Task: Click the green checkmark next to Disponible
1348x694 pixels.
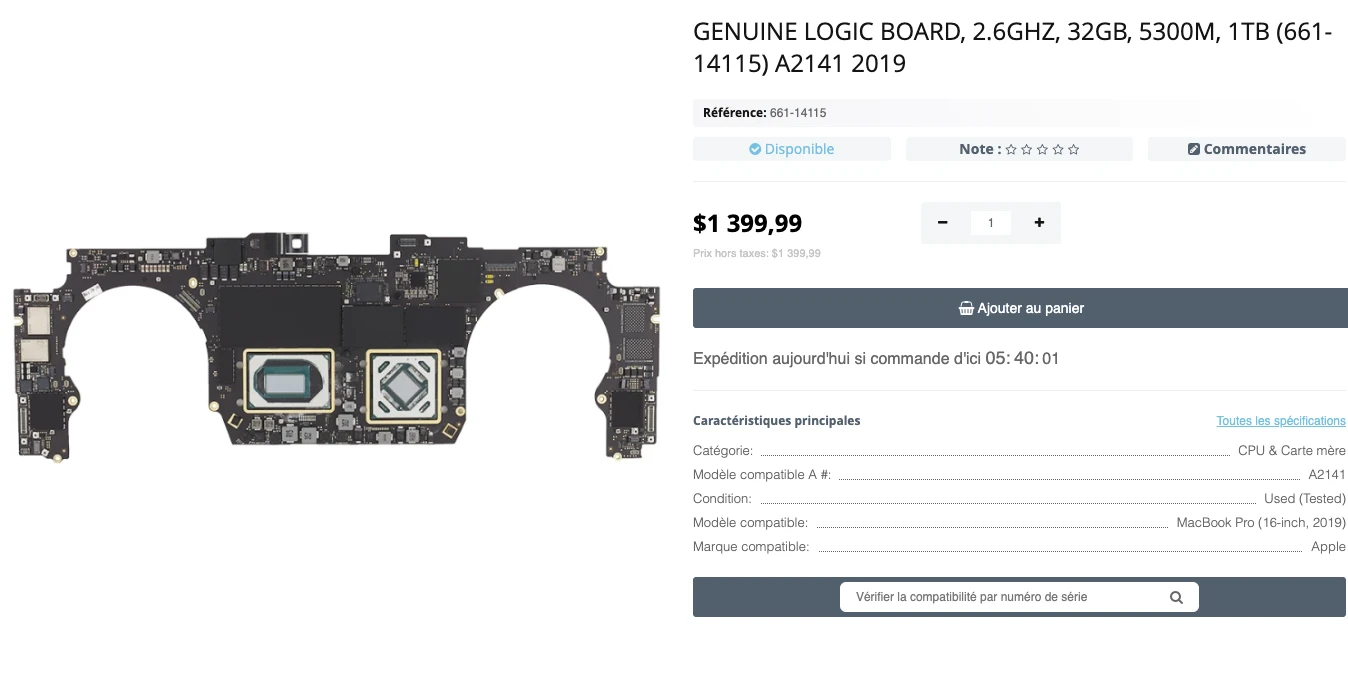Action: pyautogui.click(x=756, y=148)
